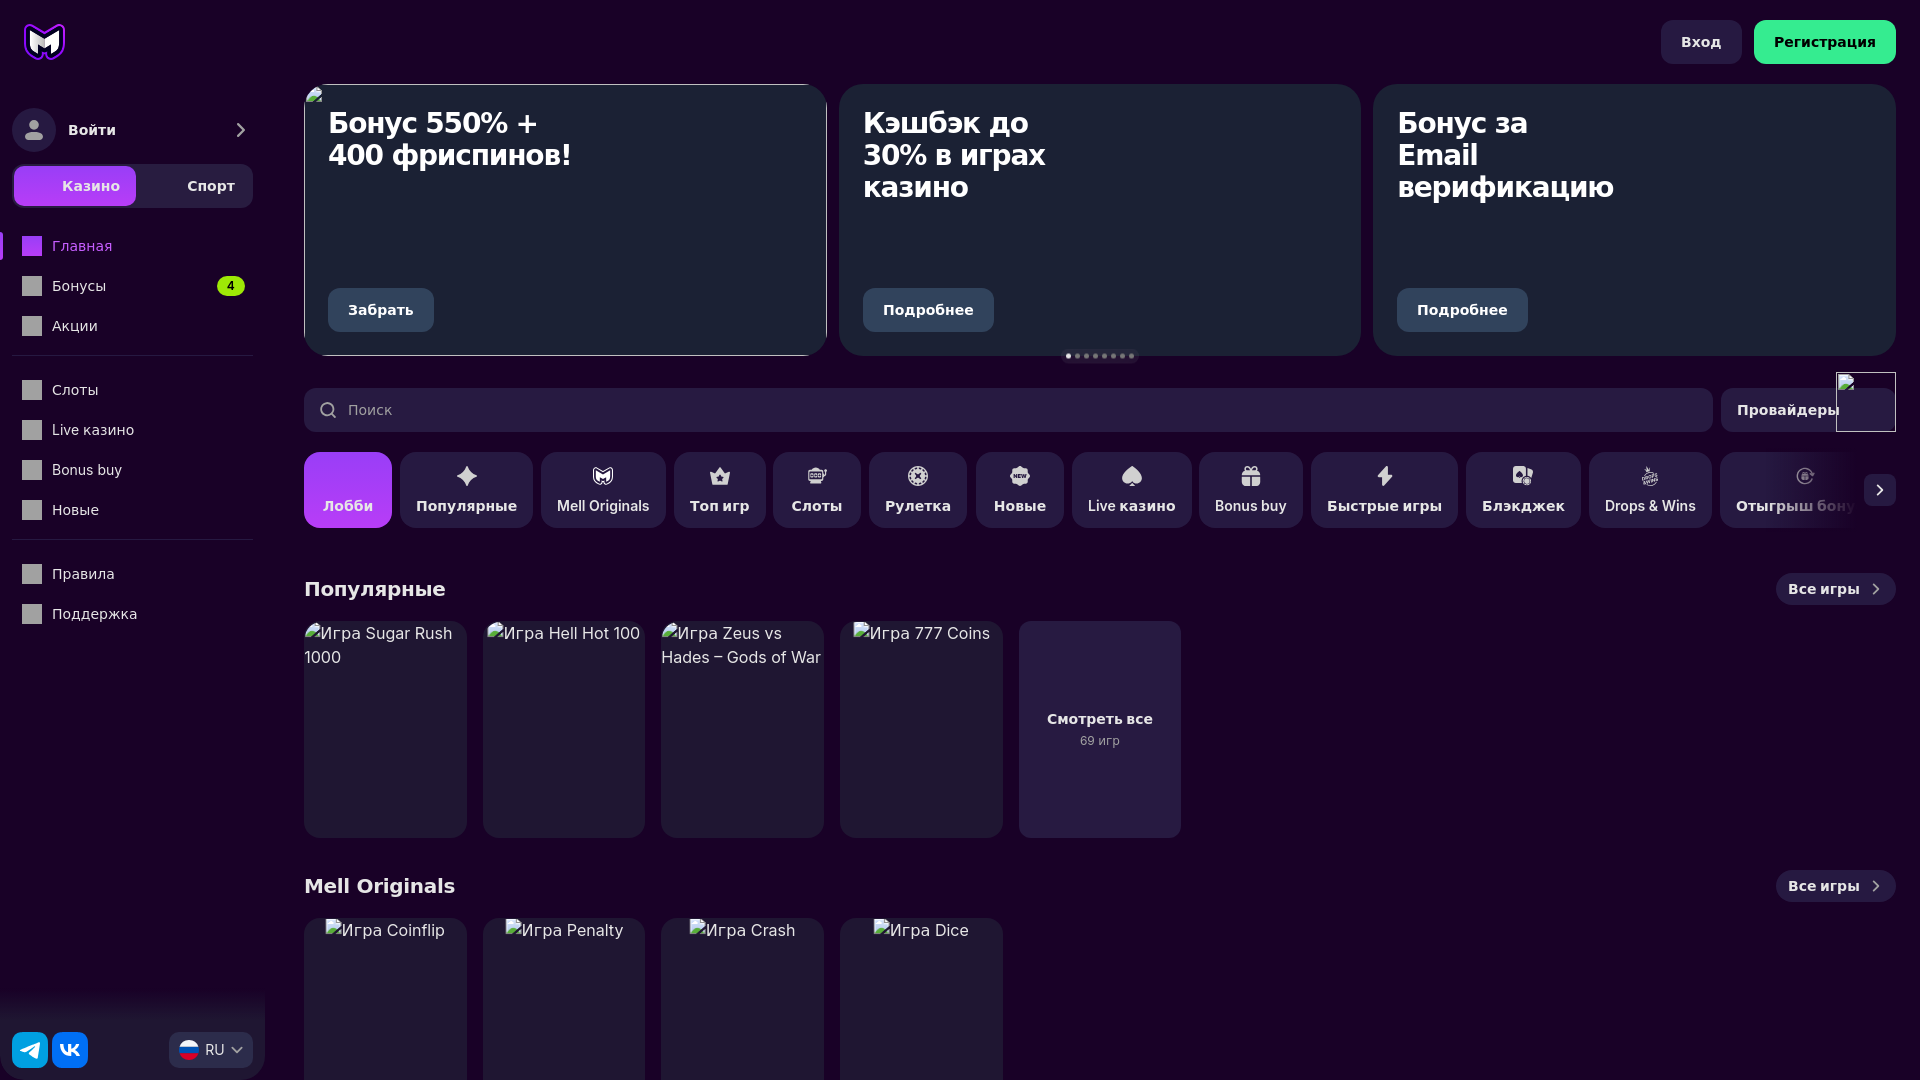Select the last banner carousel dot

1131,356
